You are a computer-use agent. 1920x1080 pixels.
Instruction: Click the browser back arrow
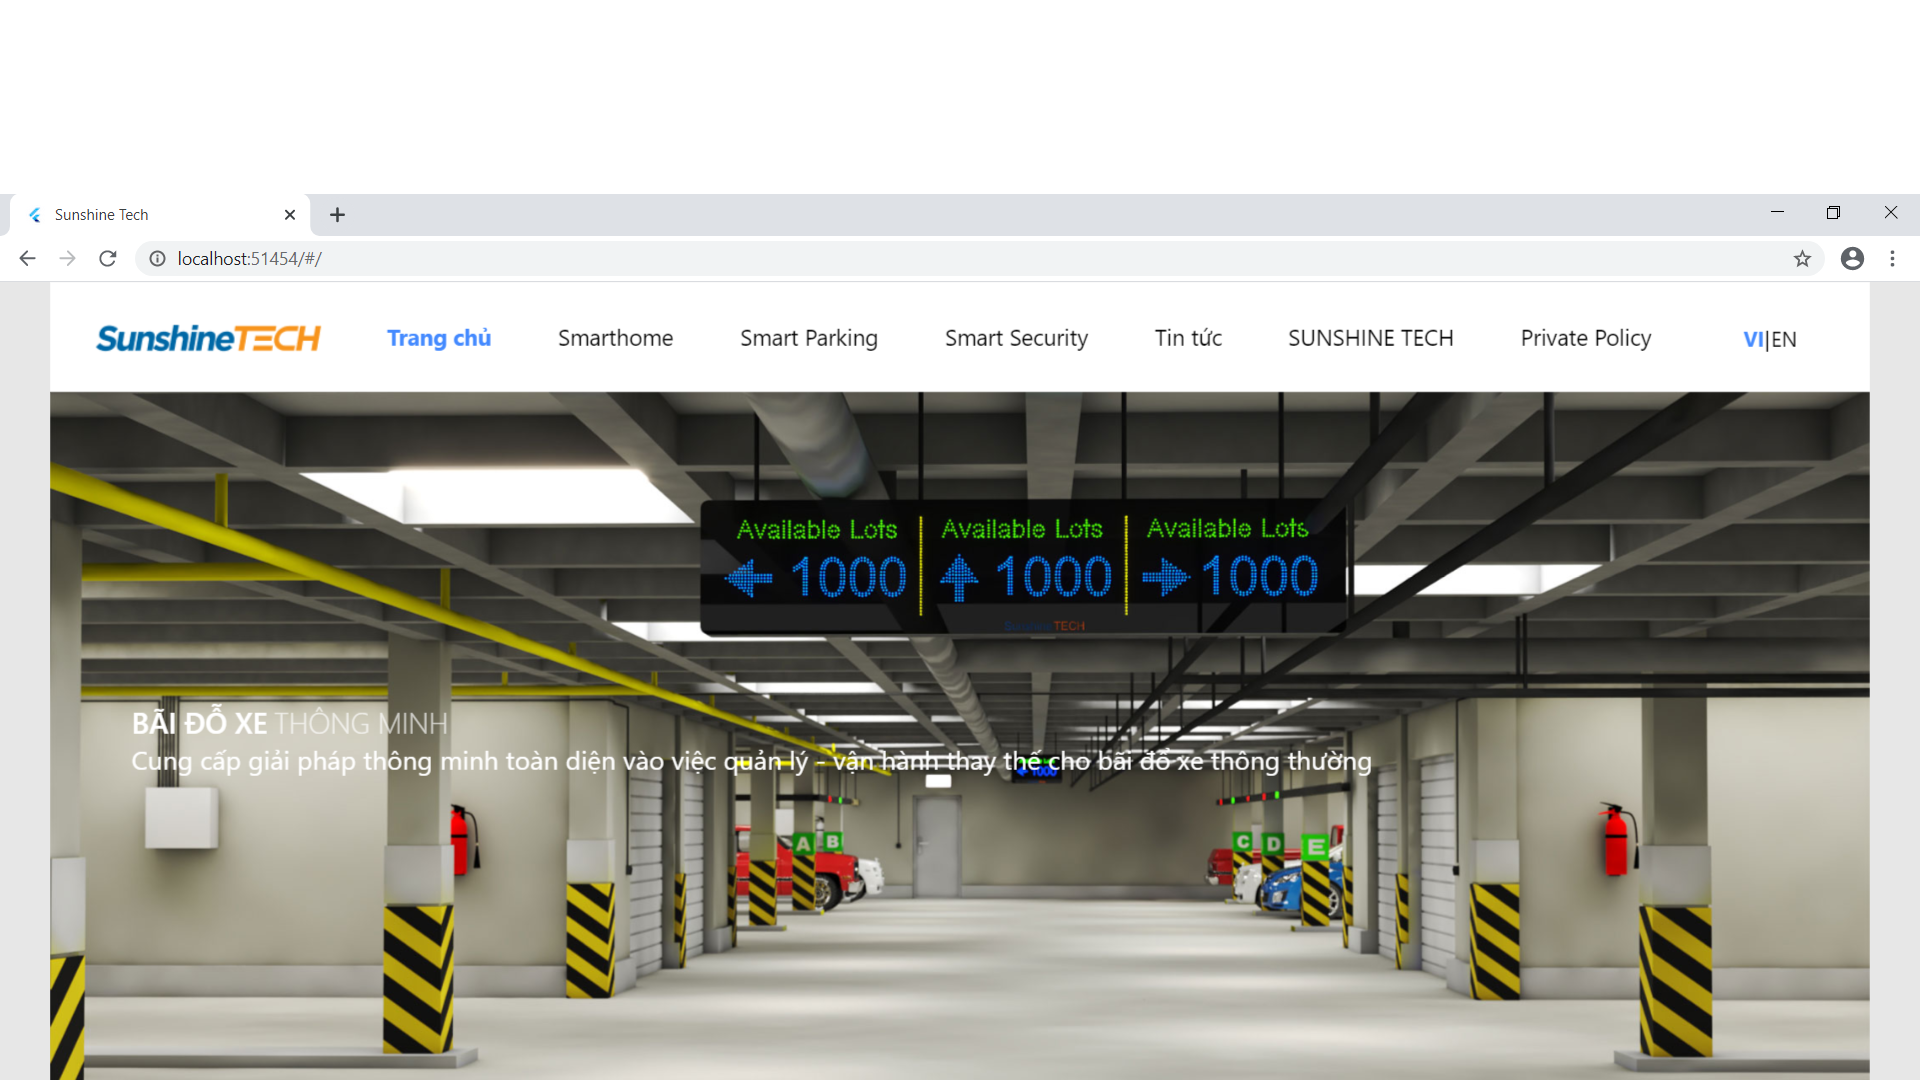coord(27,259)
